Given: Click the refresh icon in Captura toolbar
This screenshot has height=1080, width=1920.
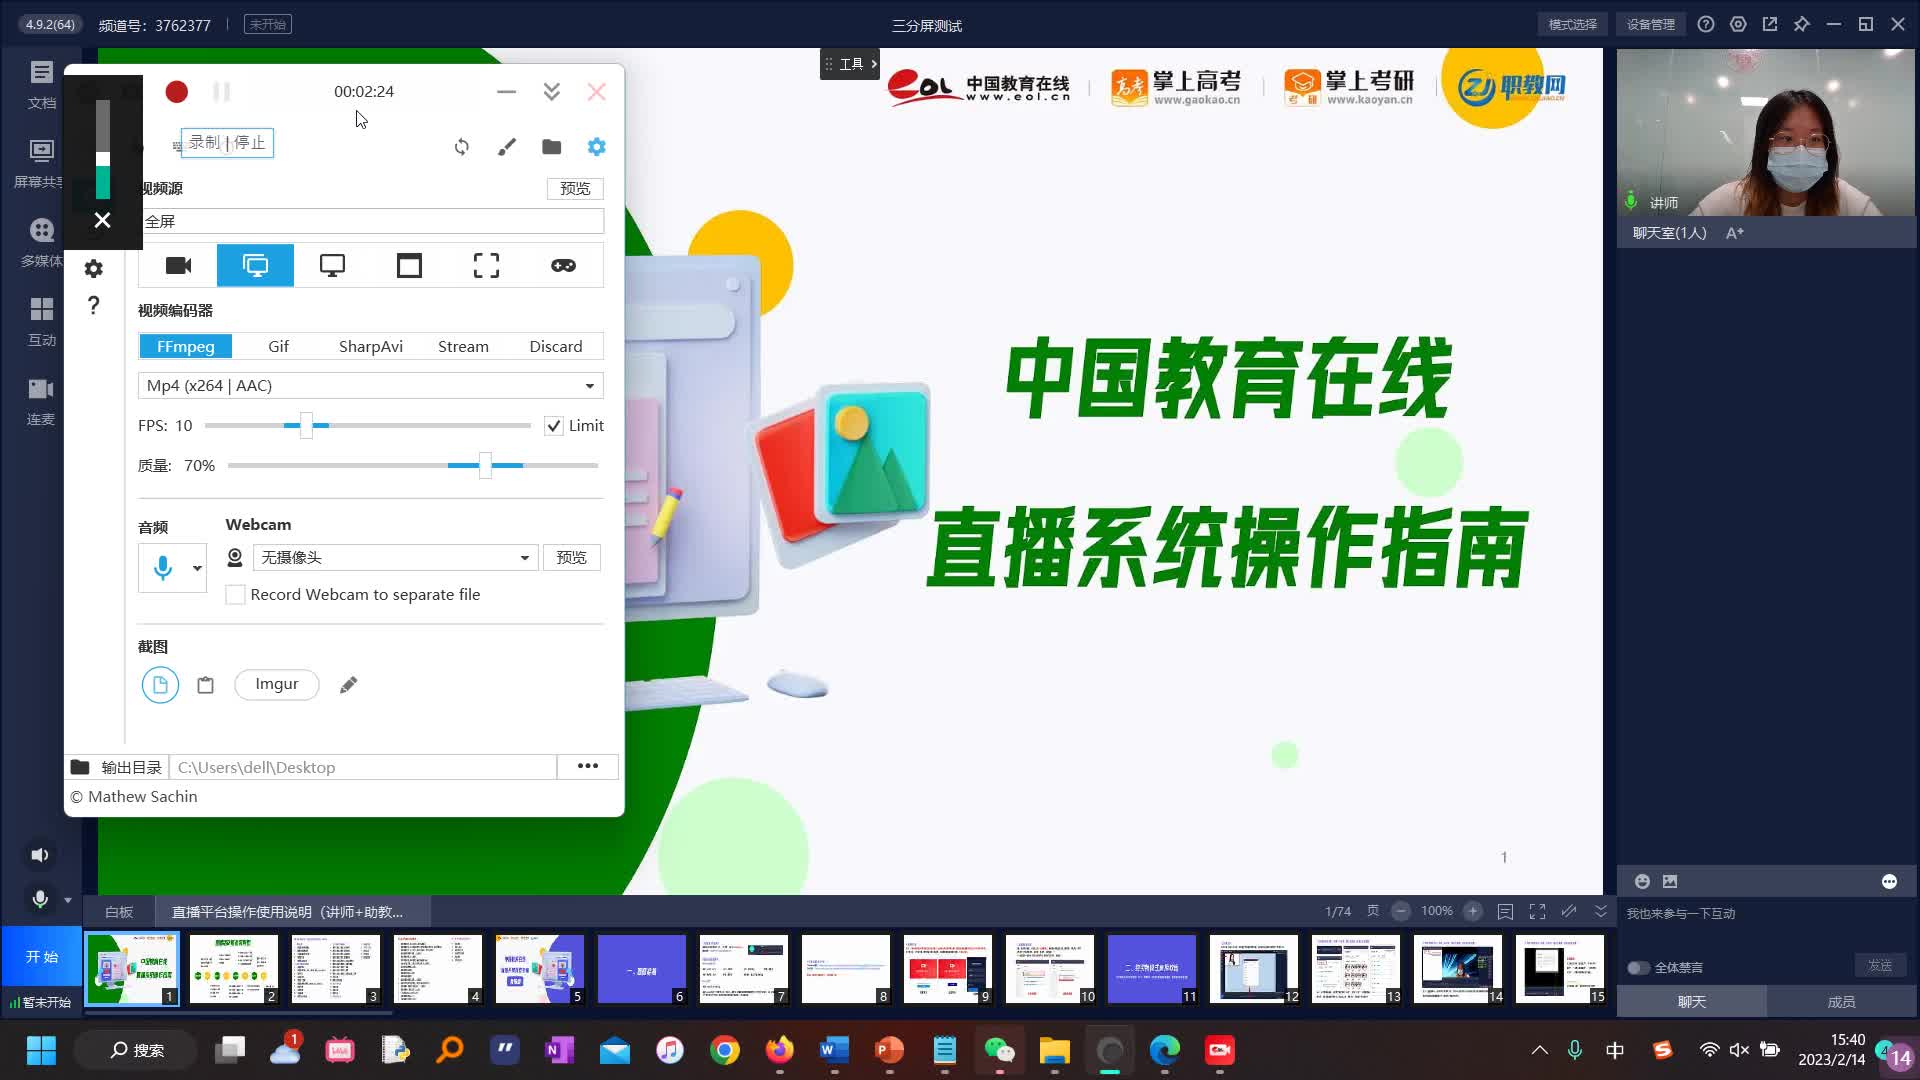Looking at the screenshot, I should click(462, 147).
